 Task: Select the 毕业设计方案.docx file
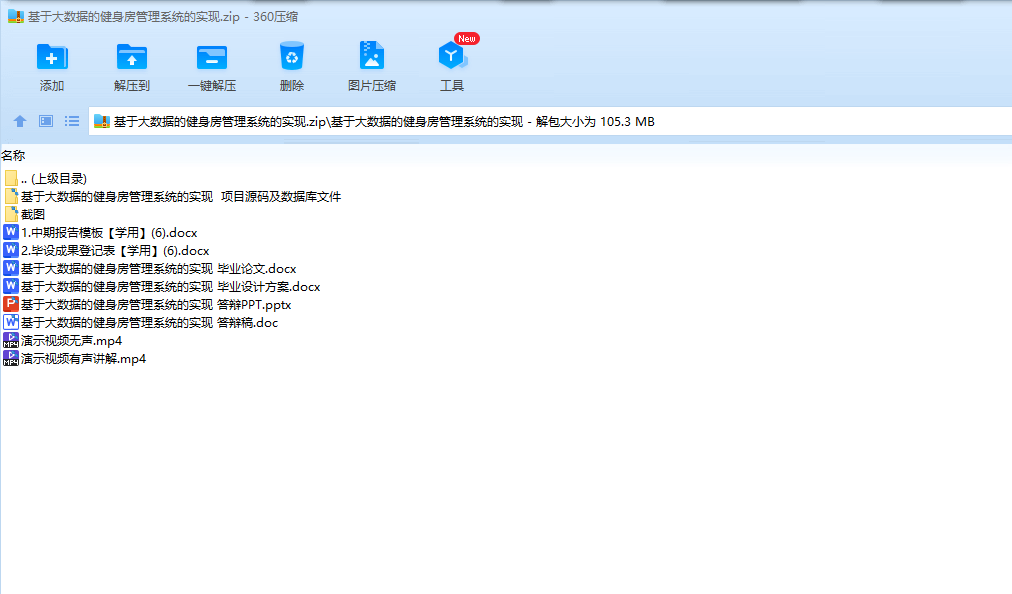pos(161,287)
